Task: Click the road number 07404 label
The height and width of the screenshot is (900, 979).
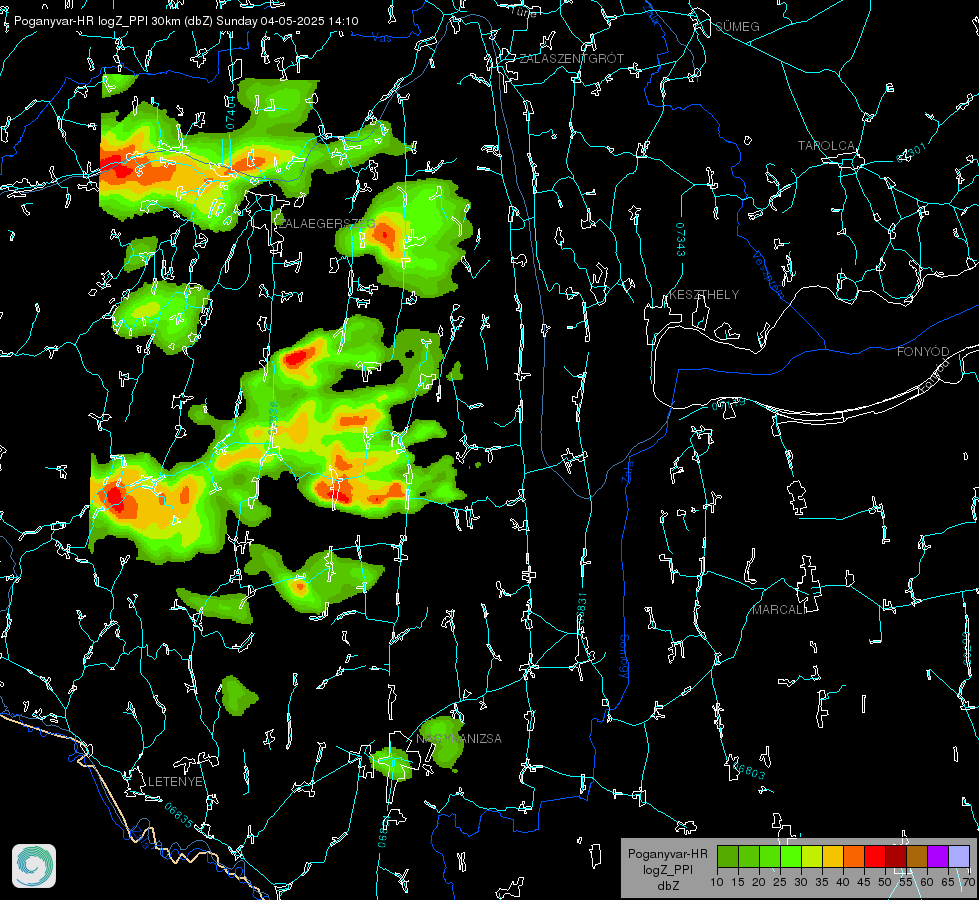Action: point(230,113)
